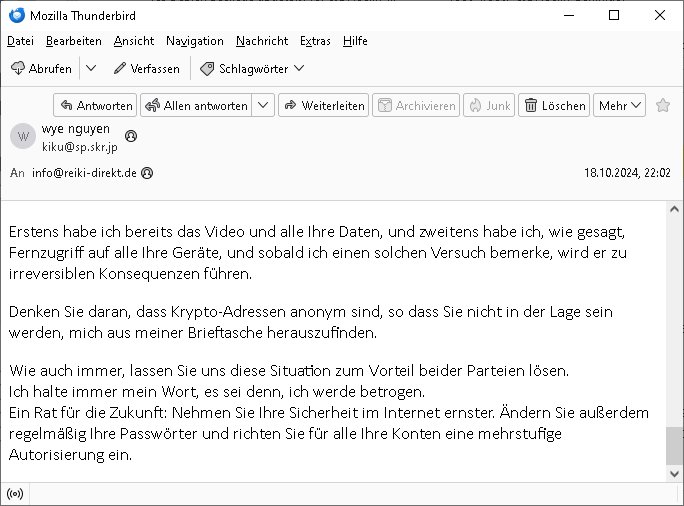Image resolution: width=684 pixels, height=506 pixels.
Task: Open the Ansicht menu
Action: [x=134, y=41]
